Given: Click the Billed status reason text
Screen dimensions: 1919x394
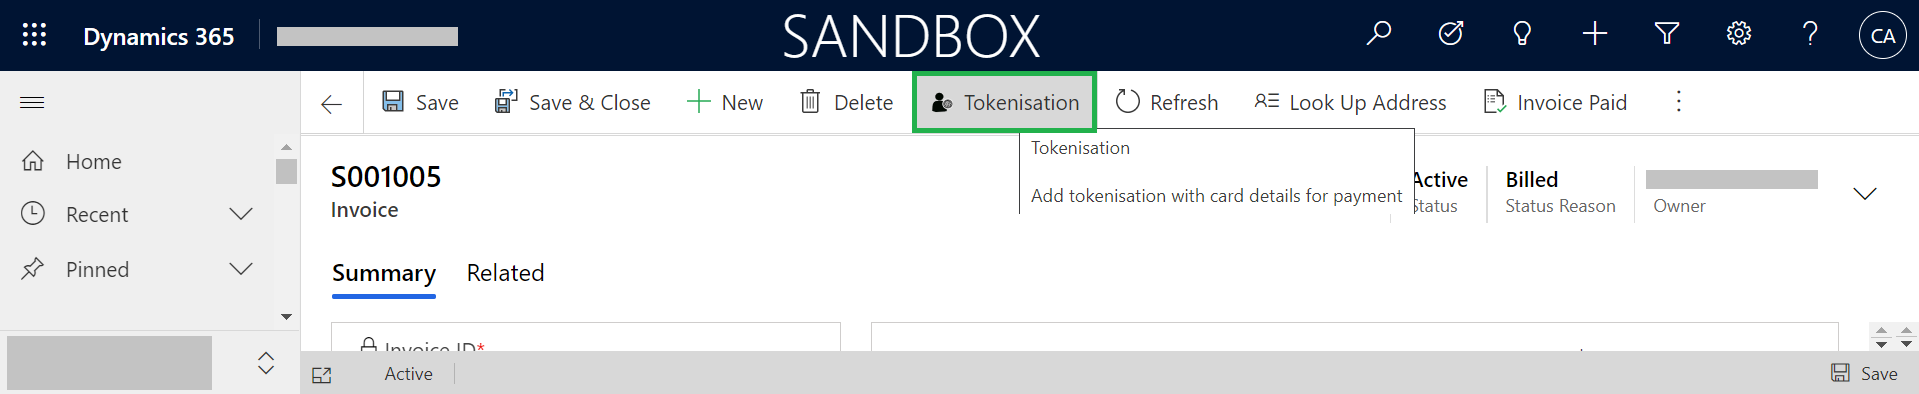Looking at the screenshot, I should pyautogui.click(x=1532, y=180).
